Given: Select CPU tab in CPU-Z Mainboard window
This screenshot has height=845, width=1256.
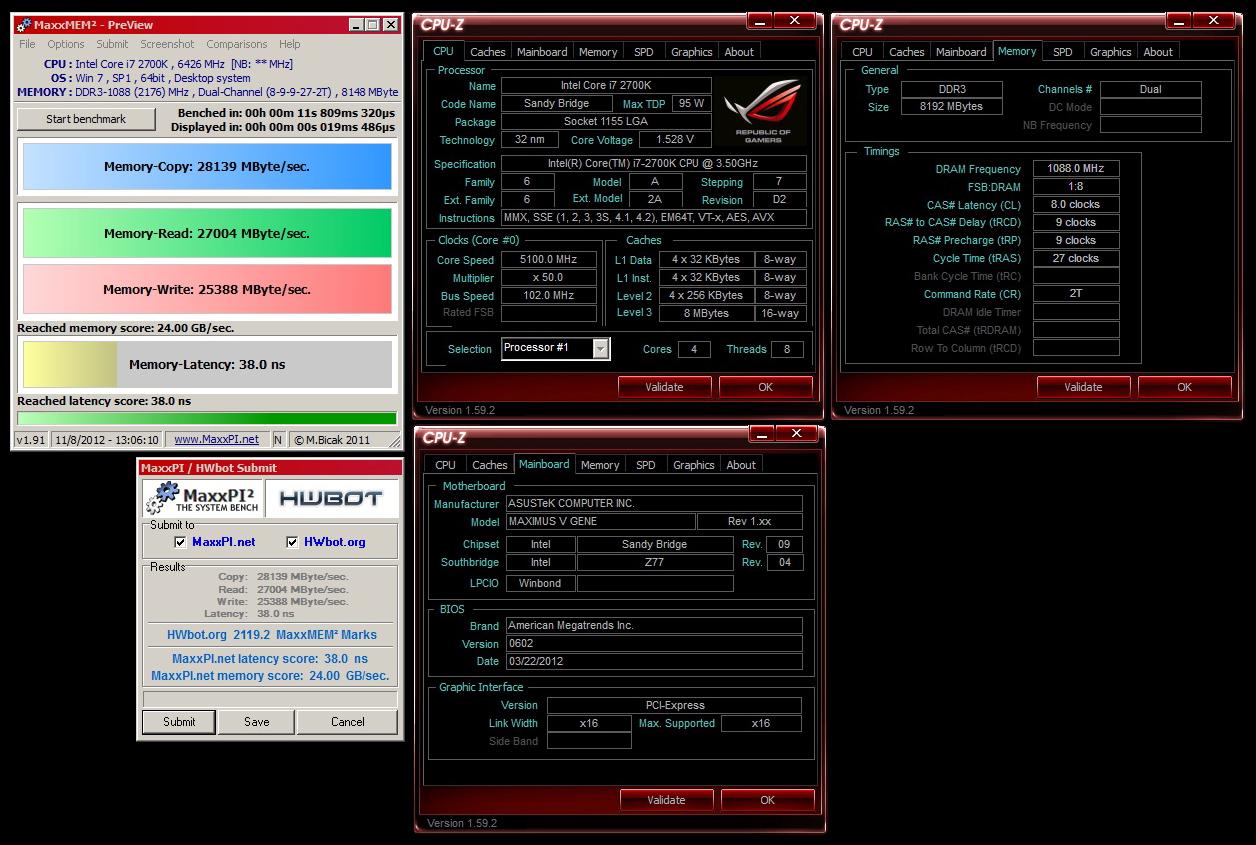Looking at the screenshot, I should tap(445, 465).
